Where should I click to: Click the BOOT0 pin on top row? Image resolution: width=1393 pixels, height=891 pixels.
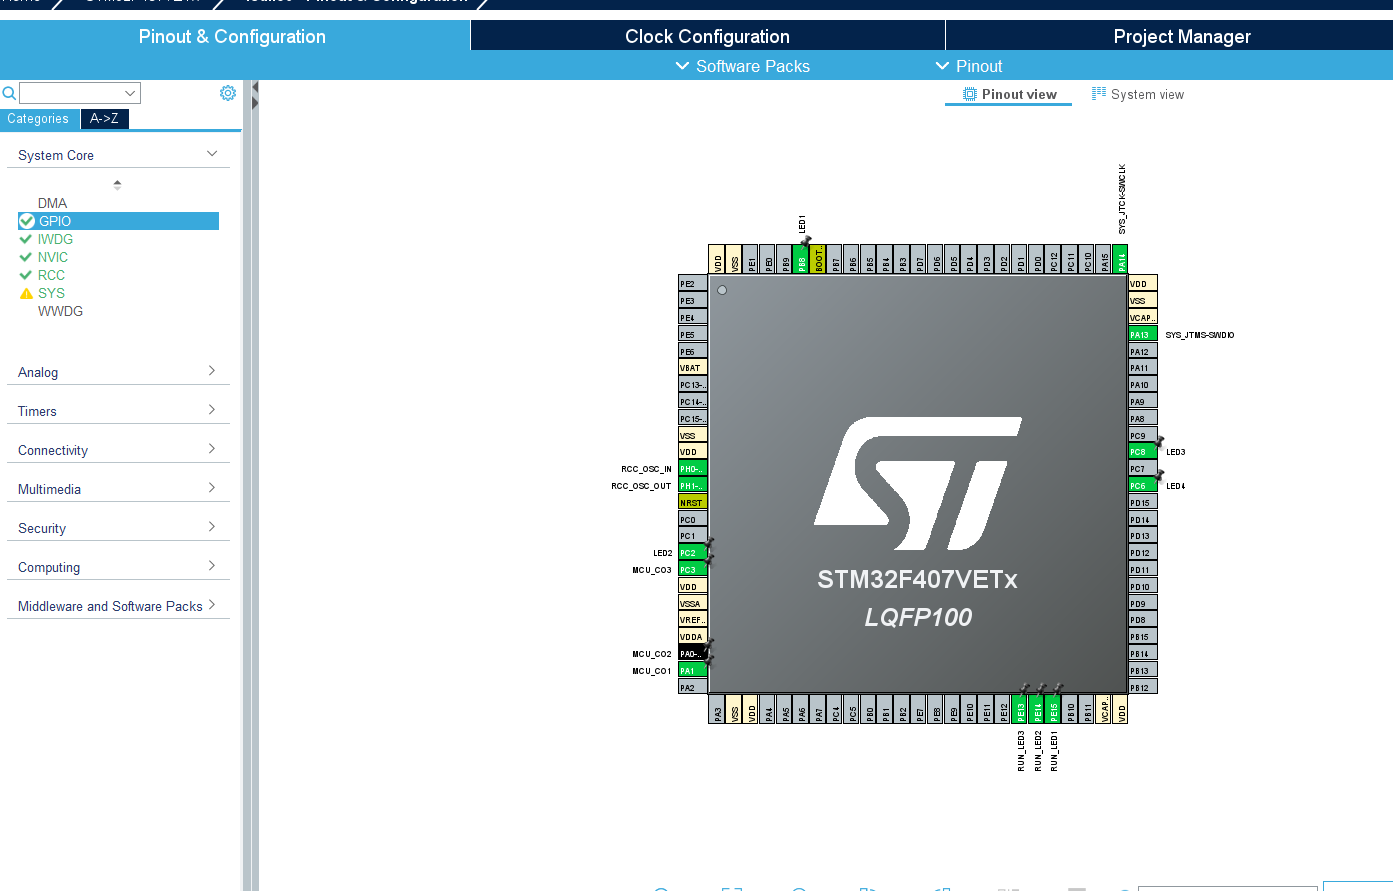click(x=818, y=260)
